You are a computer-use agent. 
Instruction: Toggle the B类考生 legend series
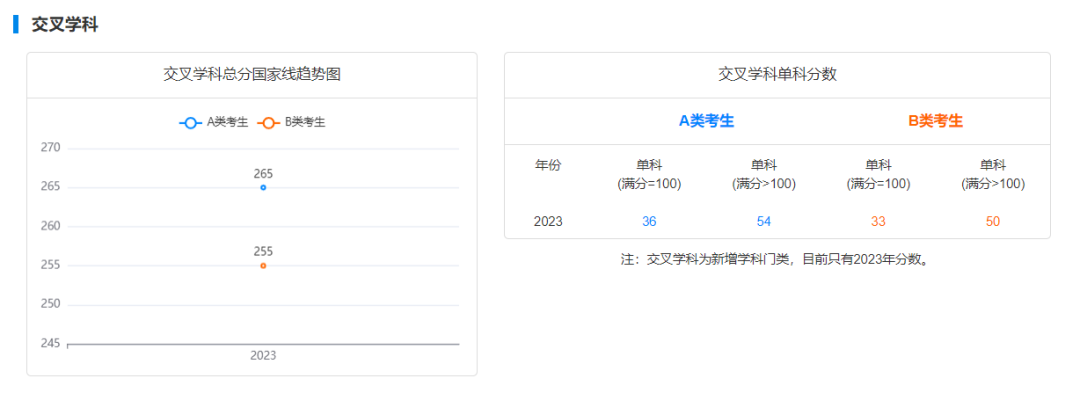point(291,123)
